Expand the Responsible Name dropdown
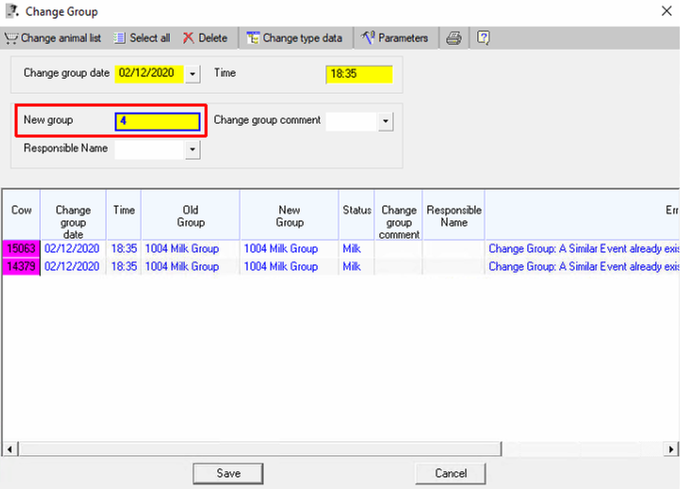This screenshot has width=680, height=489. coord(193,149)
